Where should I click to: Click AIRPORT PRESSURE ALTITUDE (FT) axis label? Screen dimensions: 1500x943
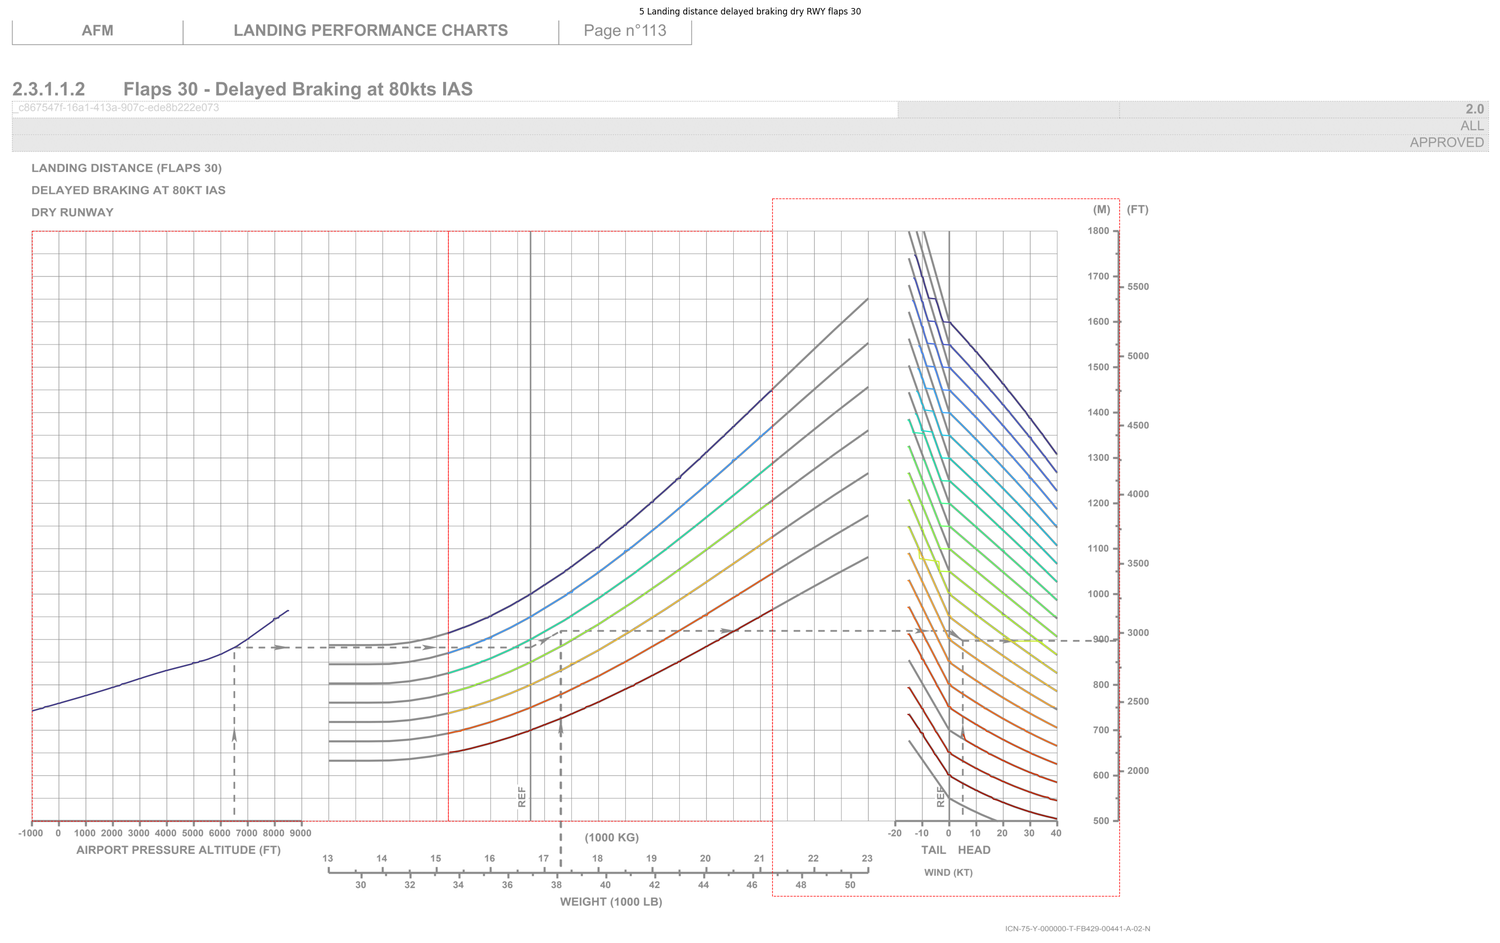point(178,850)
